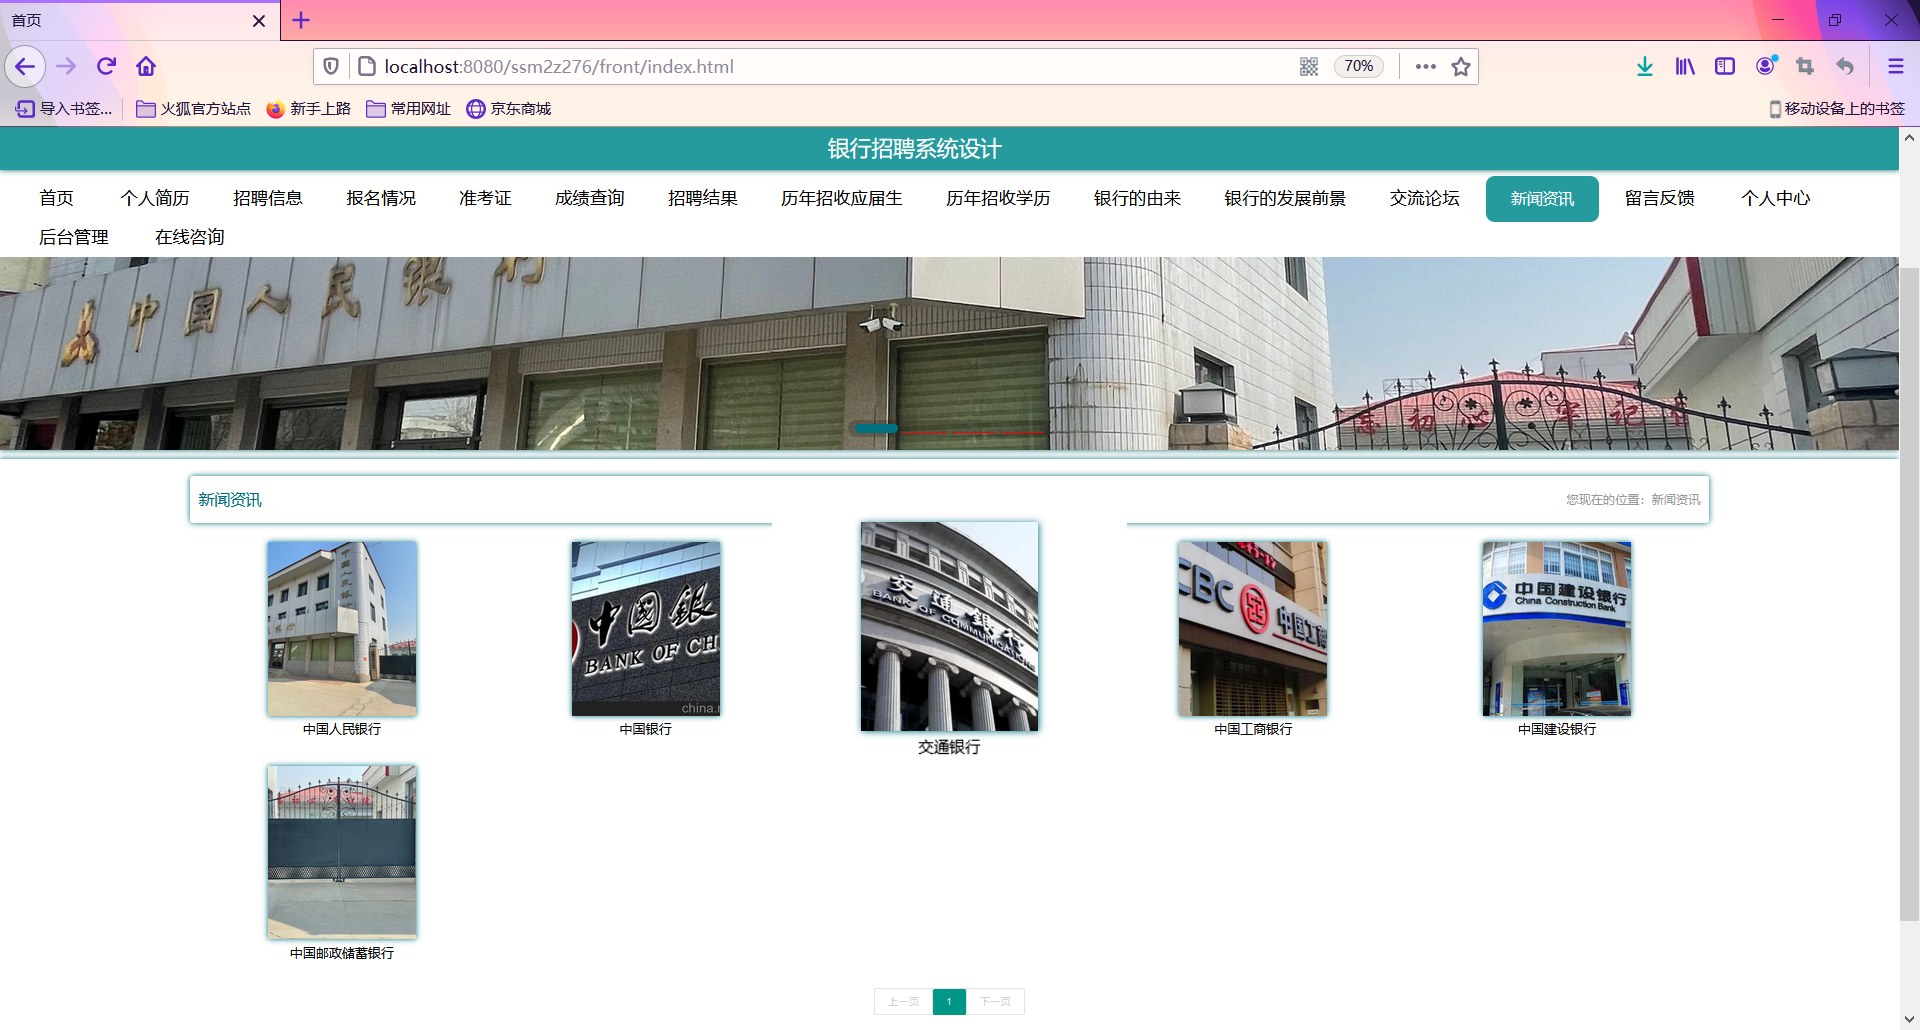This screenshot has width=1920, height=1030.
Task: Open the 后台管理 navigation link
Action: 74,237
